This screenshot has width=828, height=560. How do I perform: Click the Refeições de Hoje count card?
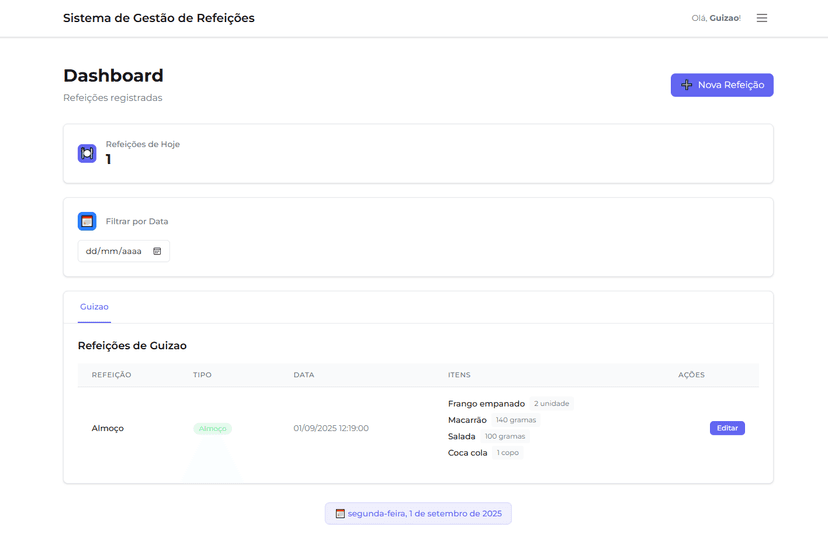418,153
